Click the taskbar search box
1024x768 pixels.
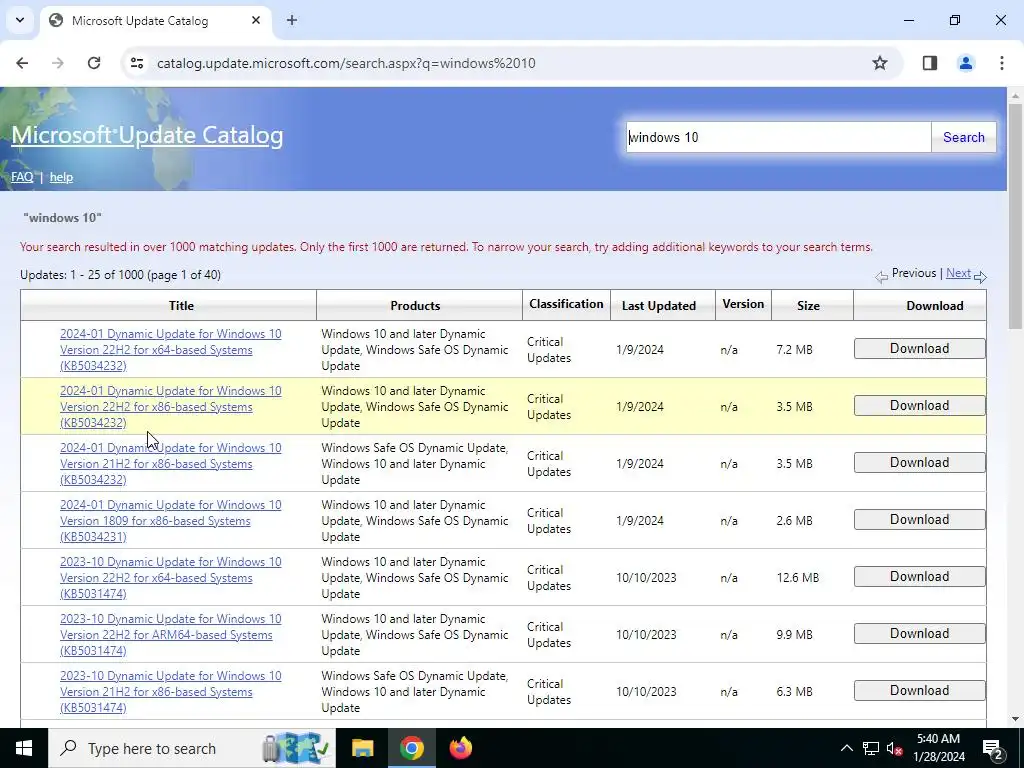[x=191, y=748]
